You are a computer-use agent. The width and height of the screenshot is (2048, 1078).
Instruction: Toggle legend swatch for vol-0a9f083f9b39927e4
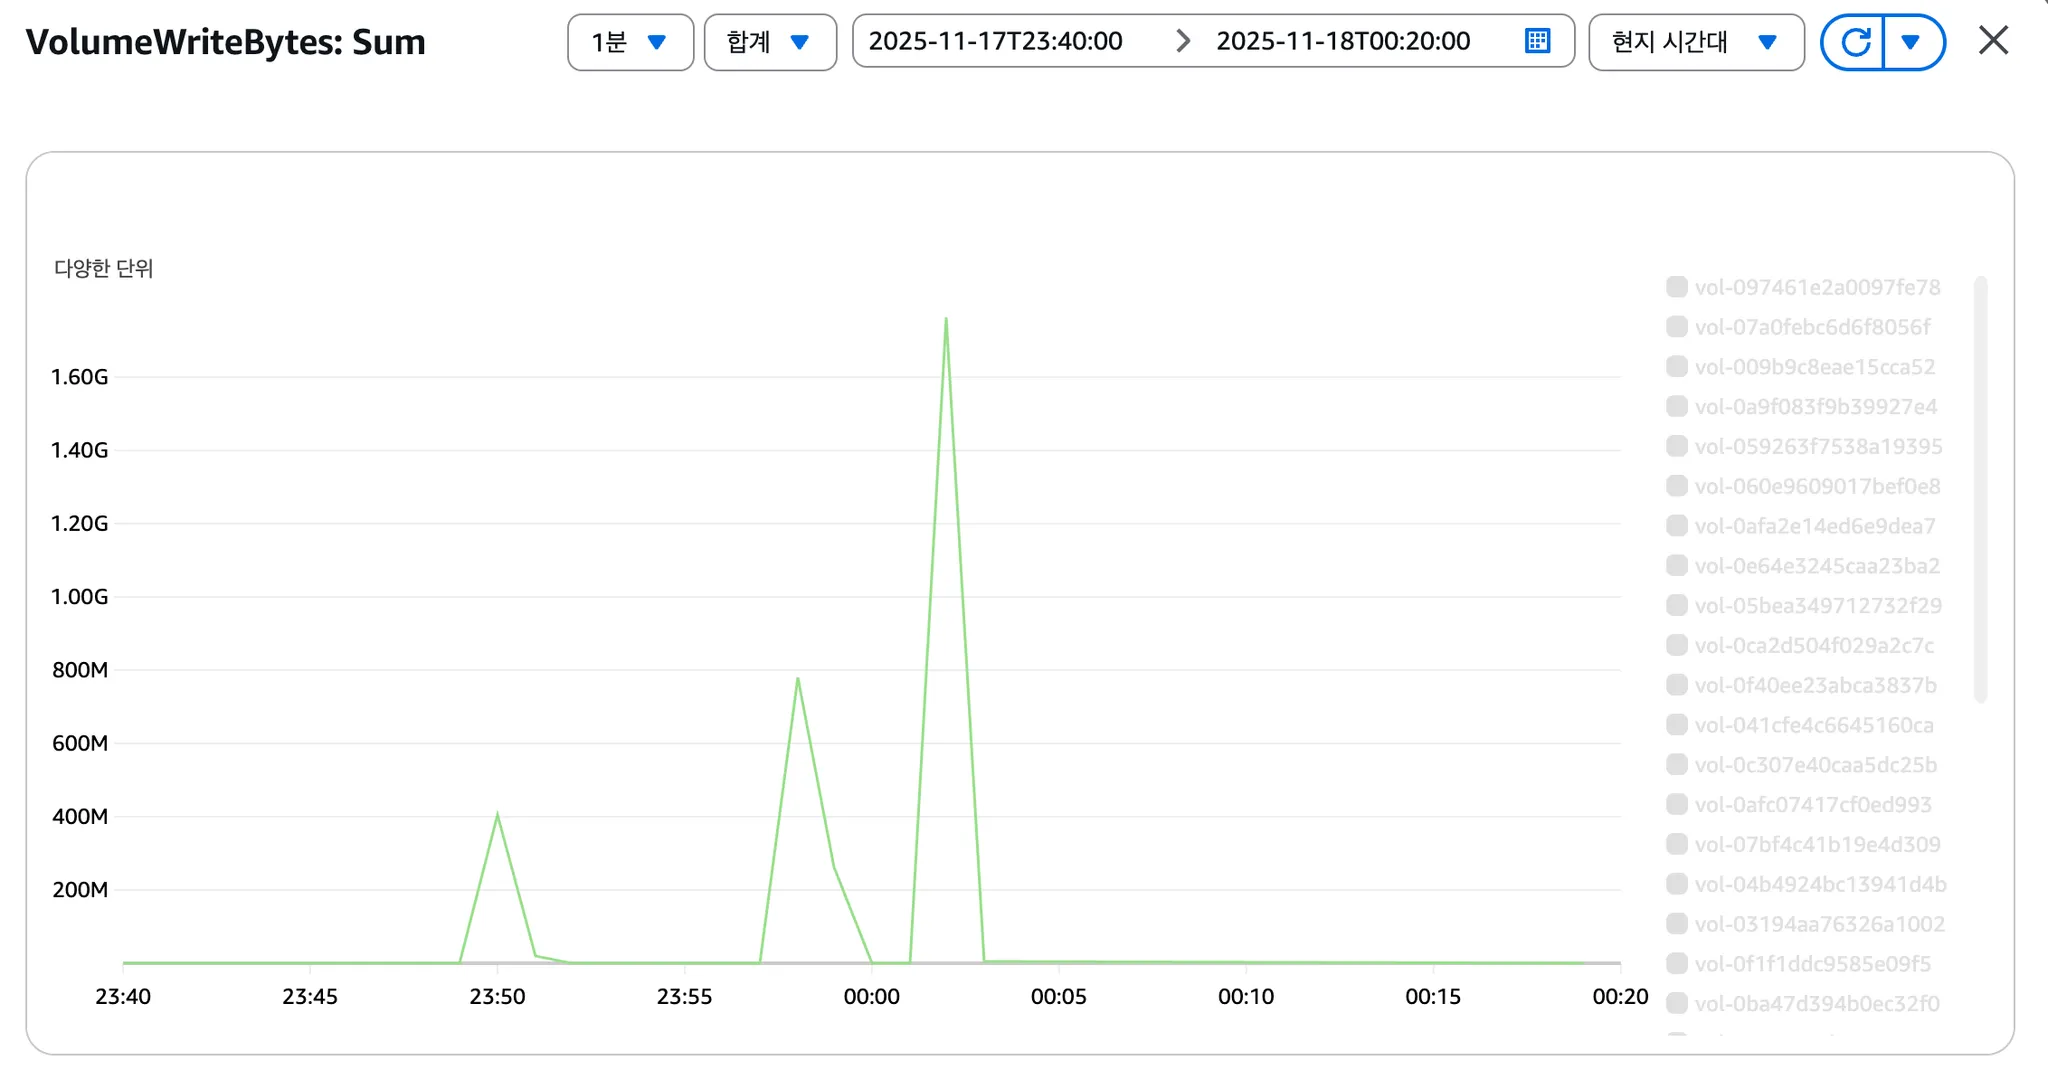coord(1677,406)
